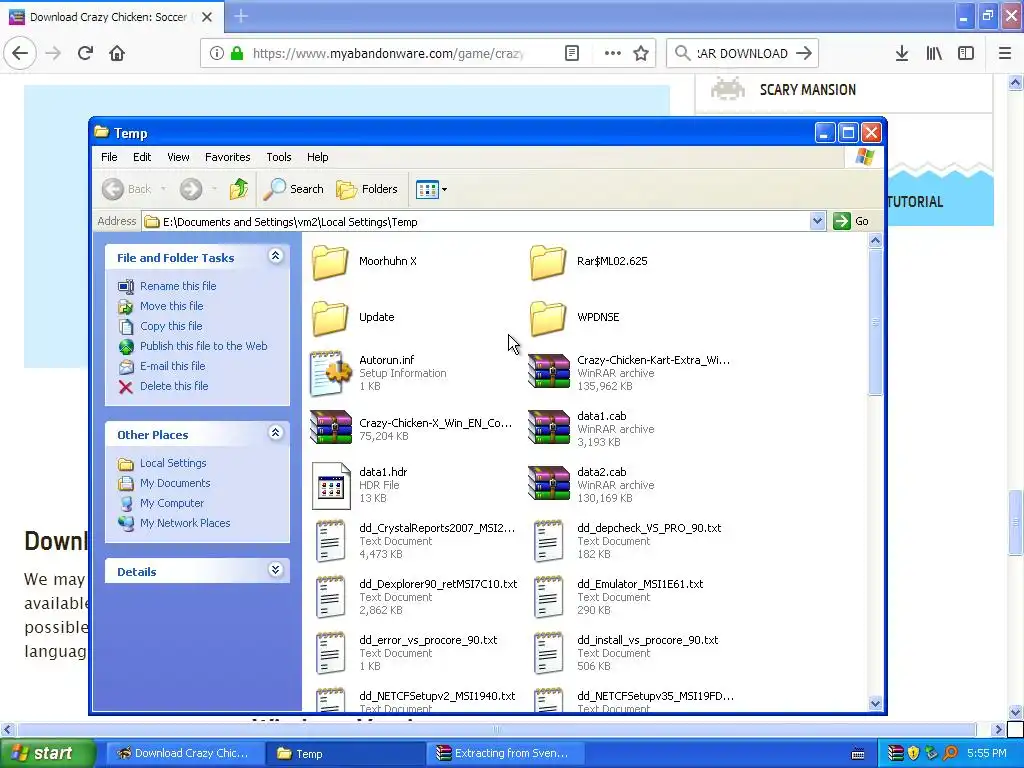The image size is (1024, 768).
Task: Select dd_CrystalReports2007 text document icon
Action: tap(330, 541)
